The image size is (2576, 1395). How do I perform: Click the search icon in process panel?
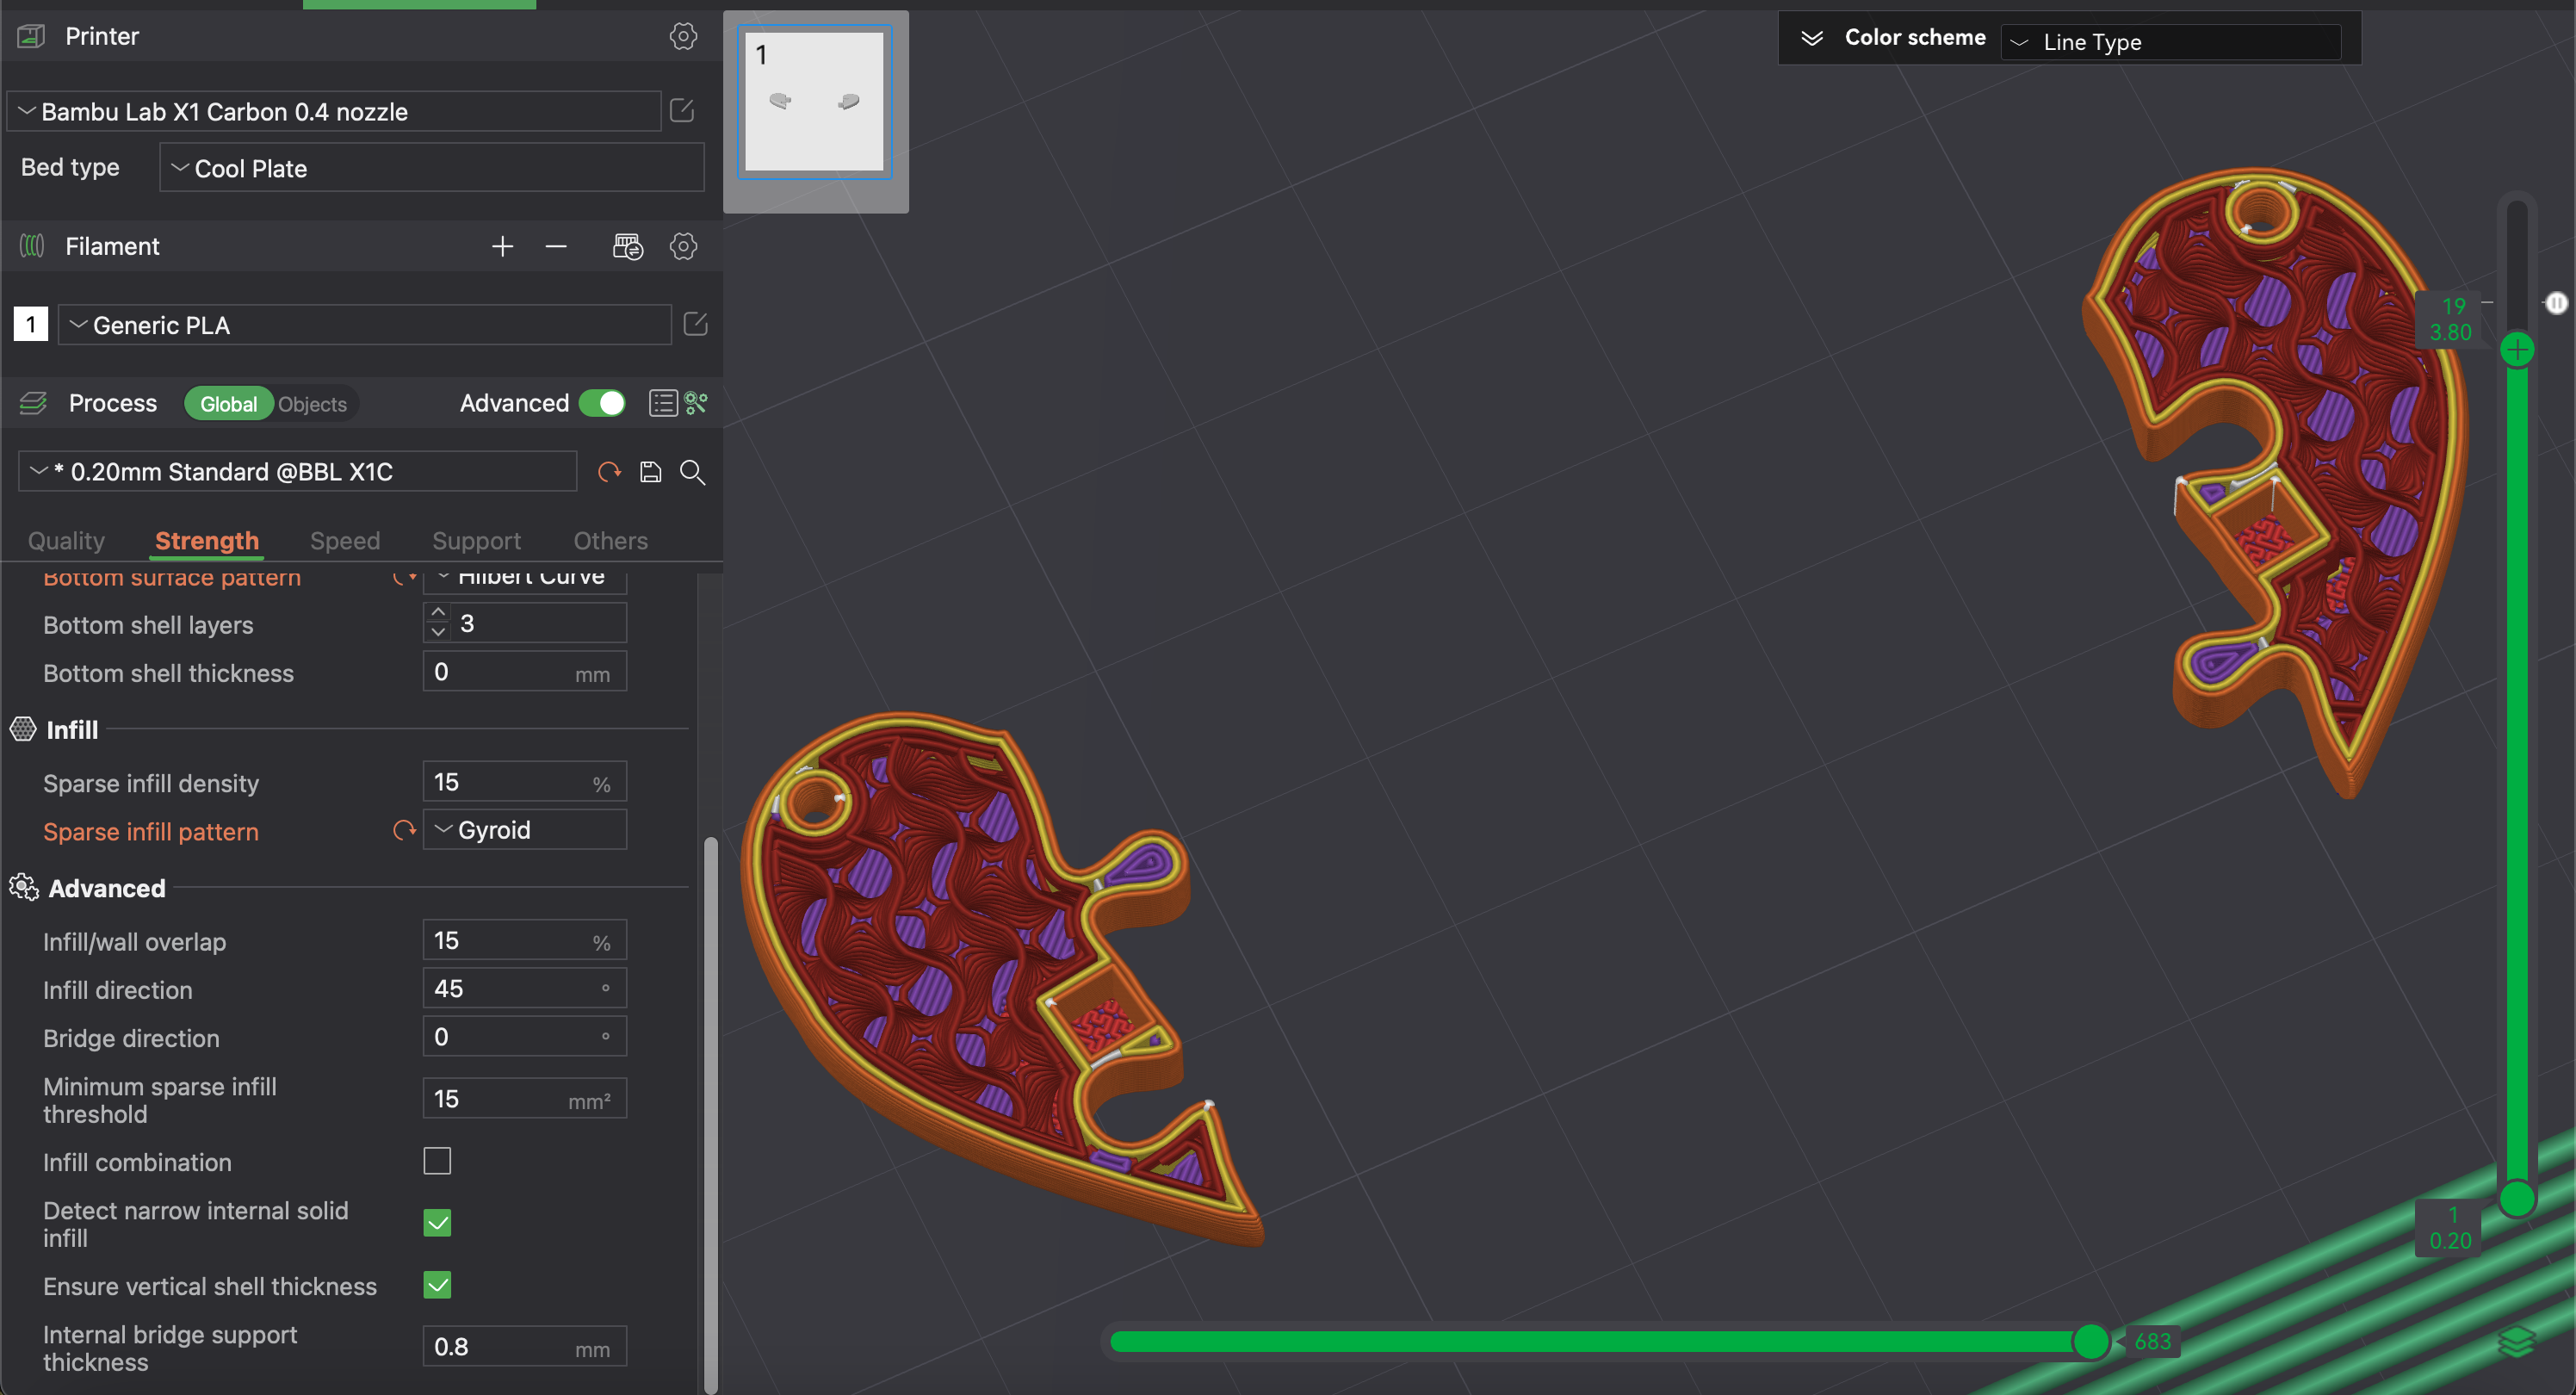(x=690, y=471)
